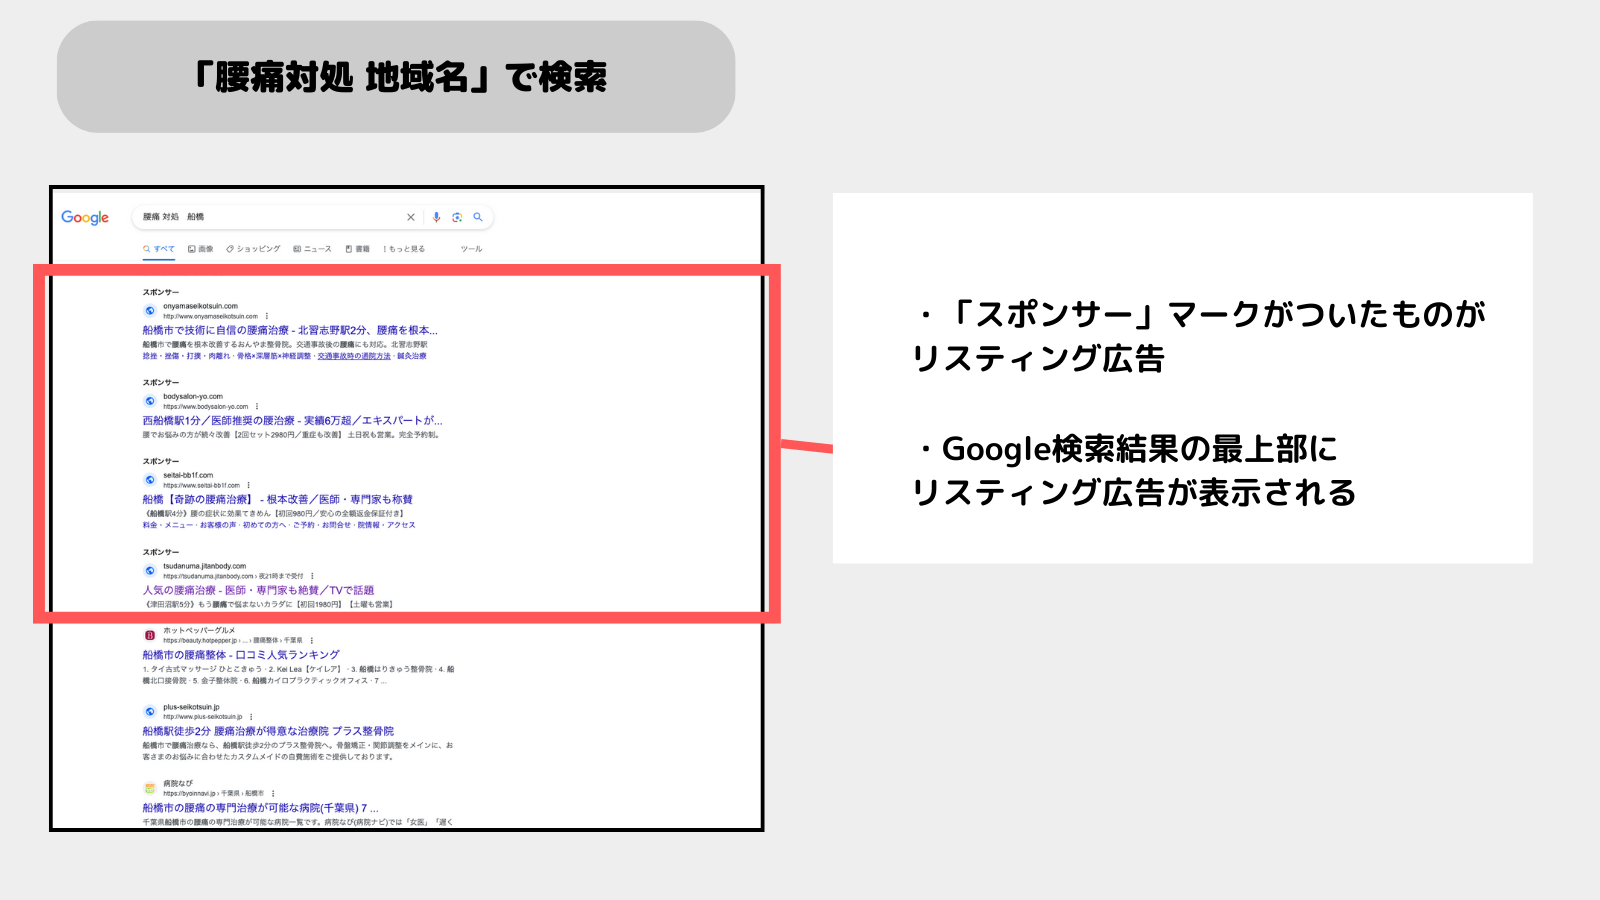The image size is (1600, 900).
Task: Open もっと見る to show more search categories
Action: [x=403, y=249]
